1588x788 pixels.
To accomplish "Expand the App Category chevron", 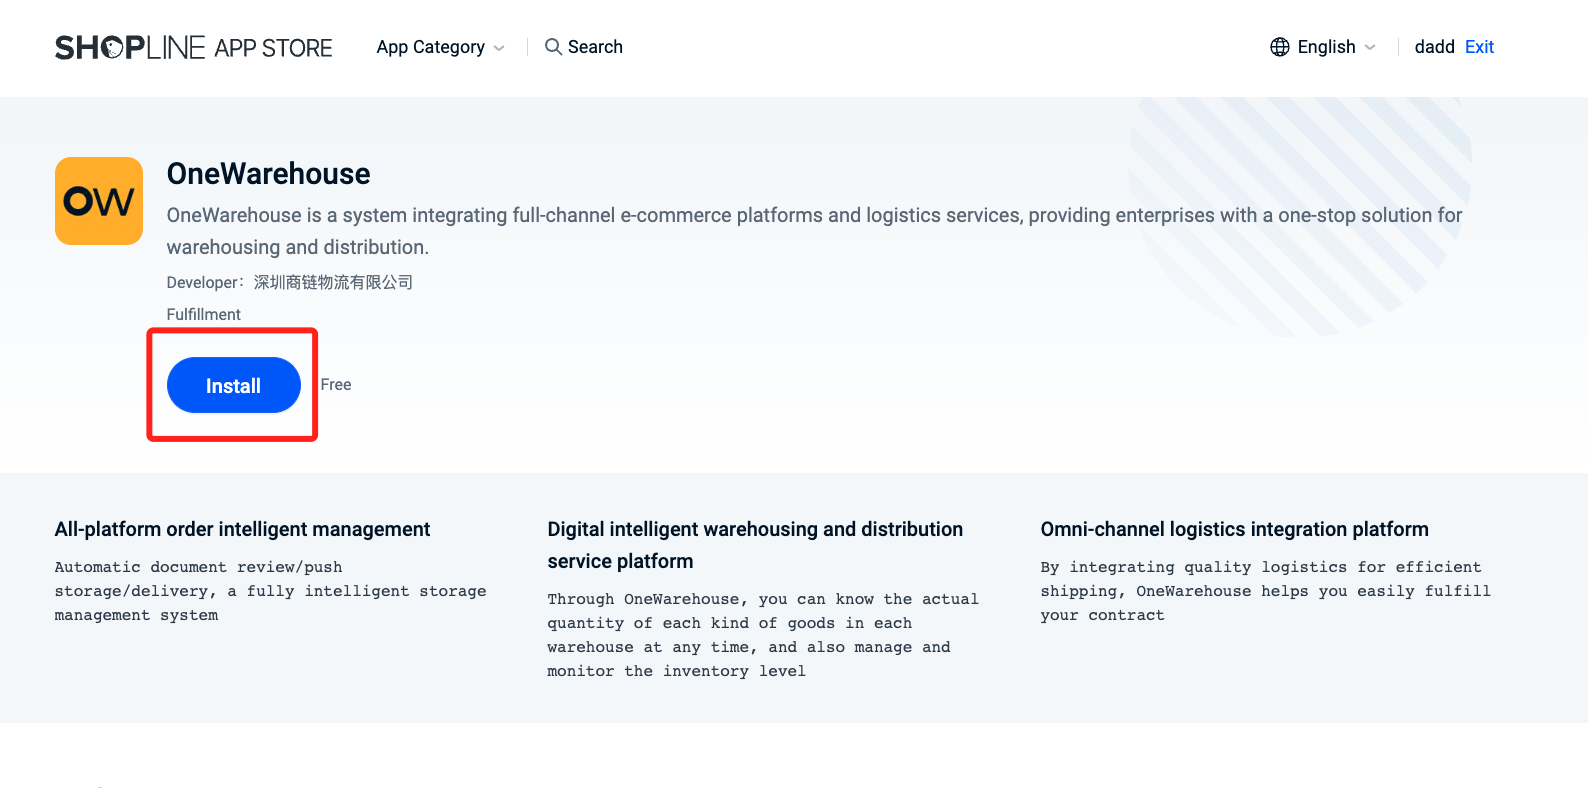I will pos(499,48).
